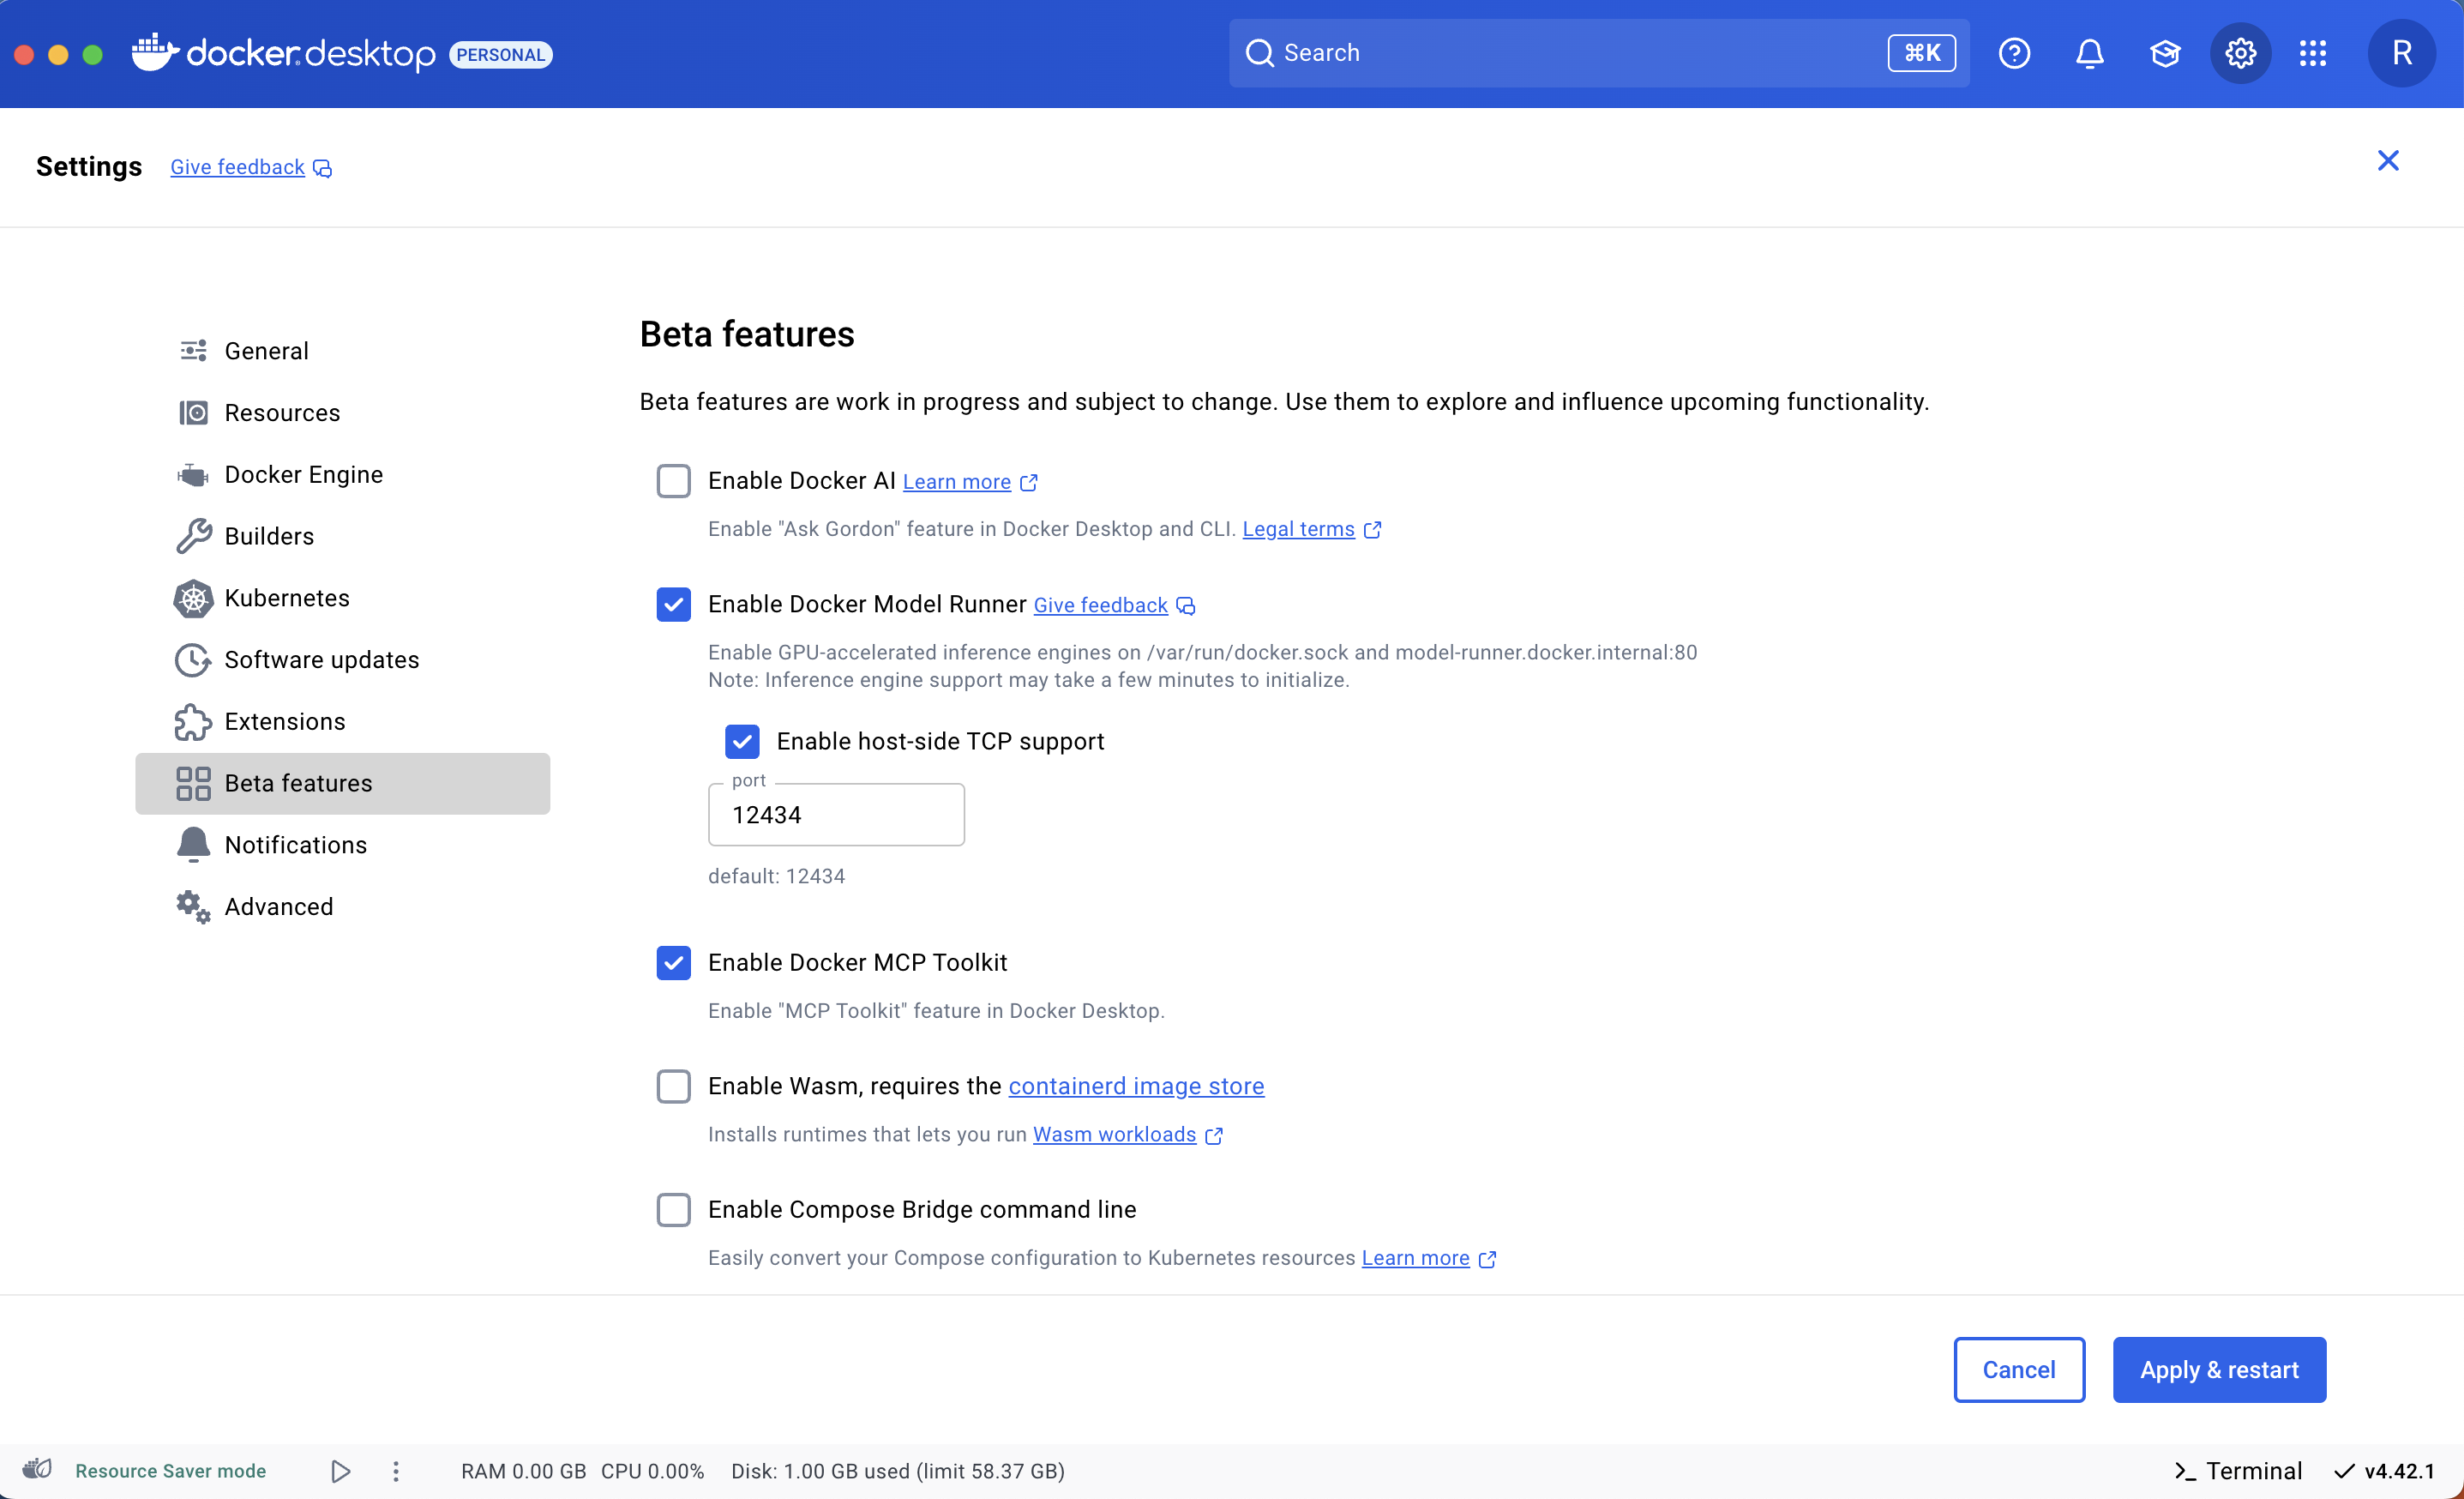The image size is (2464, 1499).
Task: Uncheck Enable Docker Model Runner
Action: (x=673, y=604)
